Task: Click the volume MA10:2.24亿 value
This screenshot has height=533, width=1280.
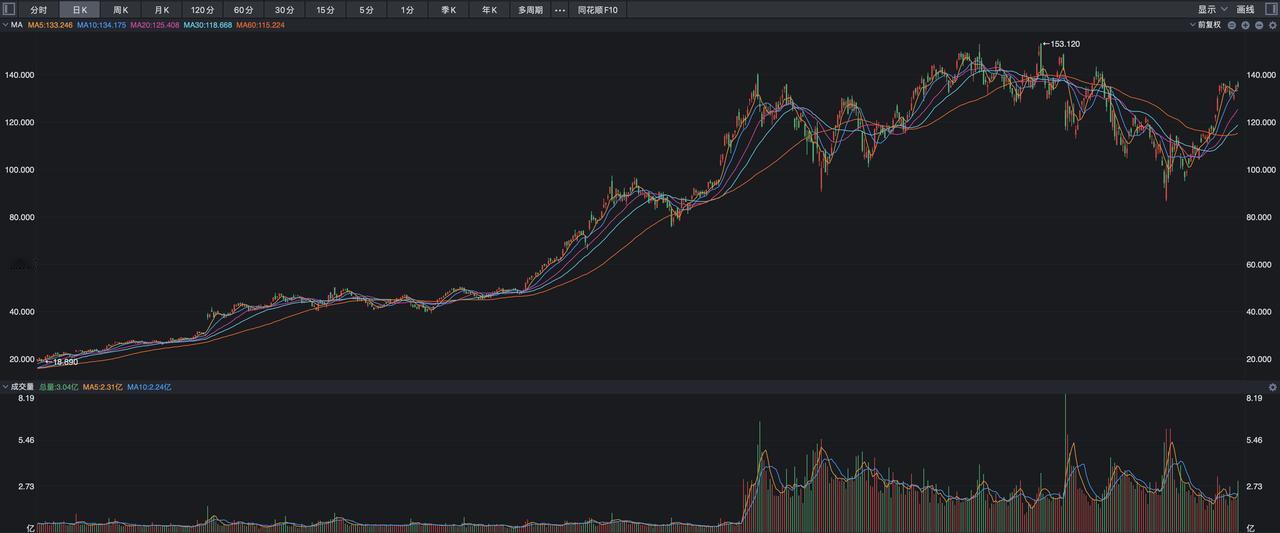Action: click(149, 387)
